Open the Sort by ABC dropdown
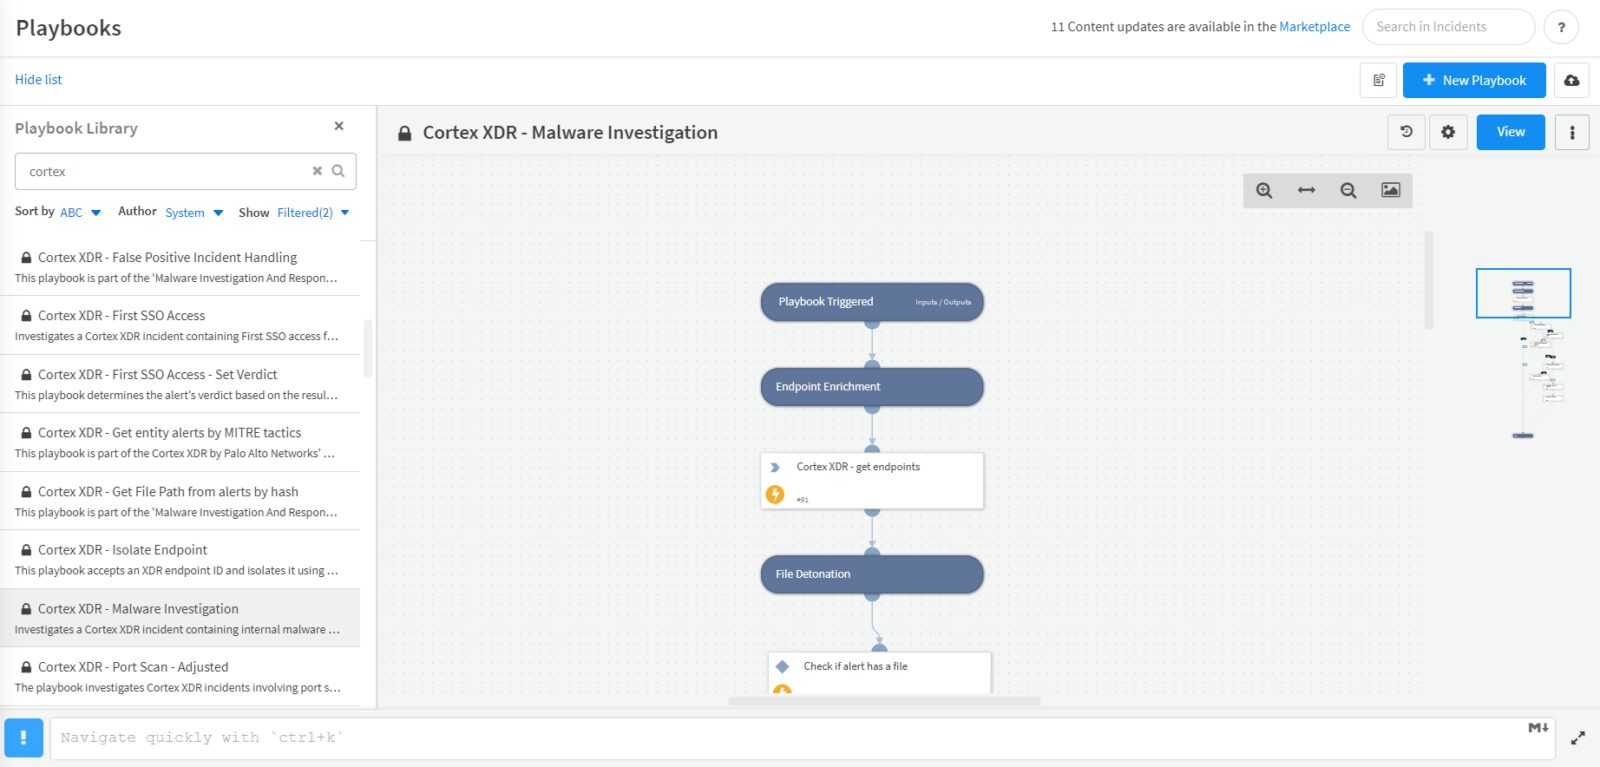This screenshot has width=1600, height=767. (80, 212)
